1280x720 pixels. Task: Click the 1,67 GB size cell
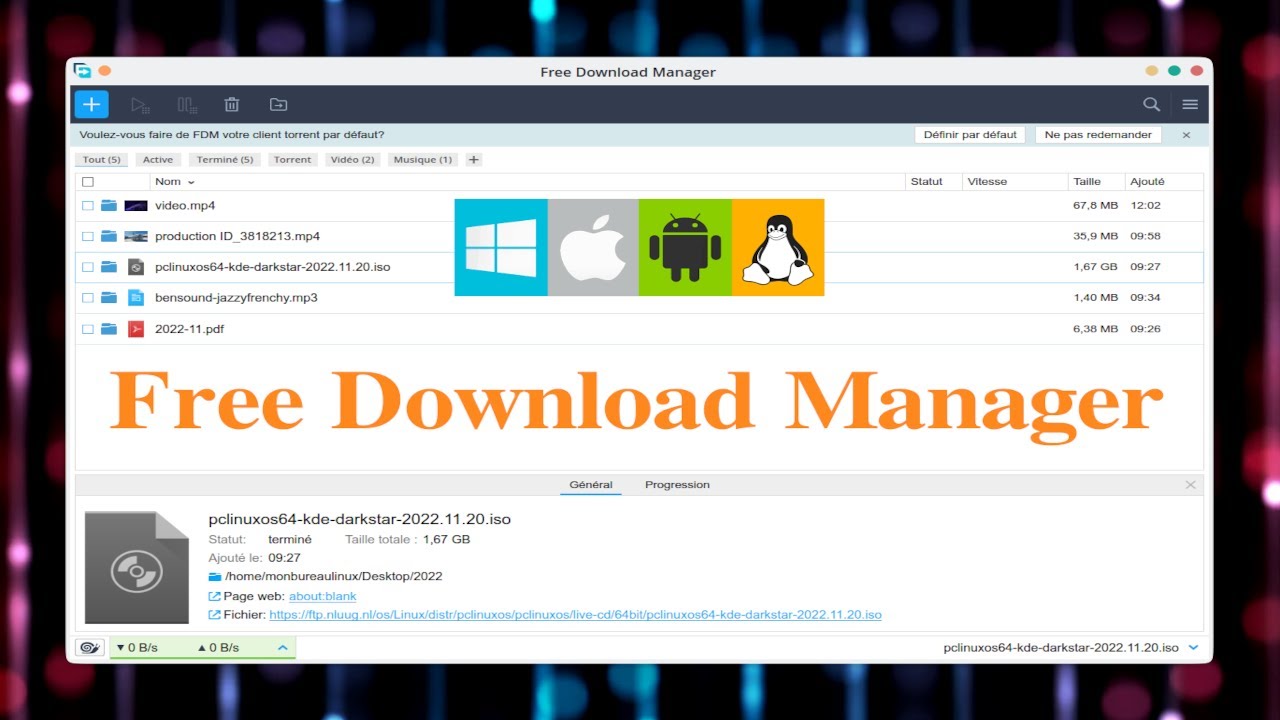(1095, 267)
